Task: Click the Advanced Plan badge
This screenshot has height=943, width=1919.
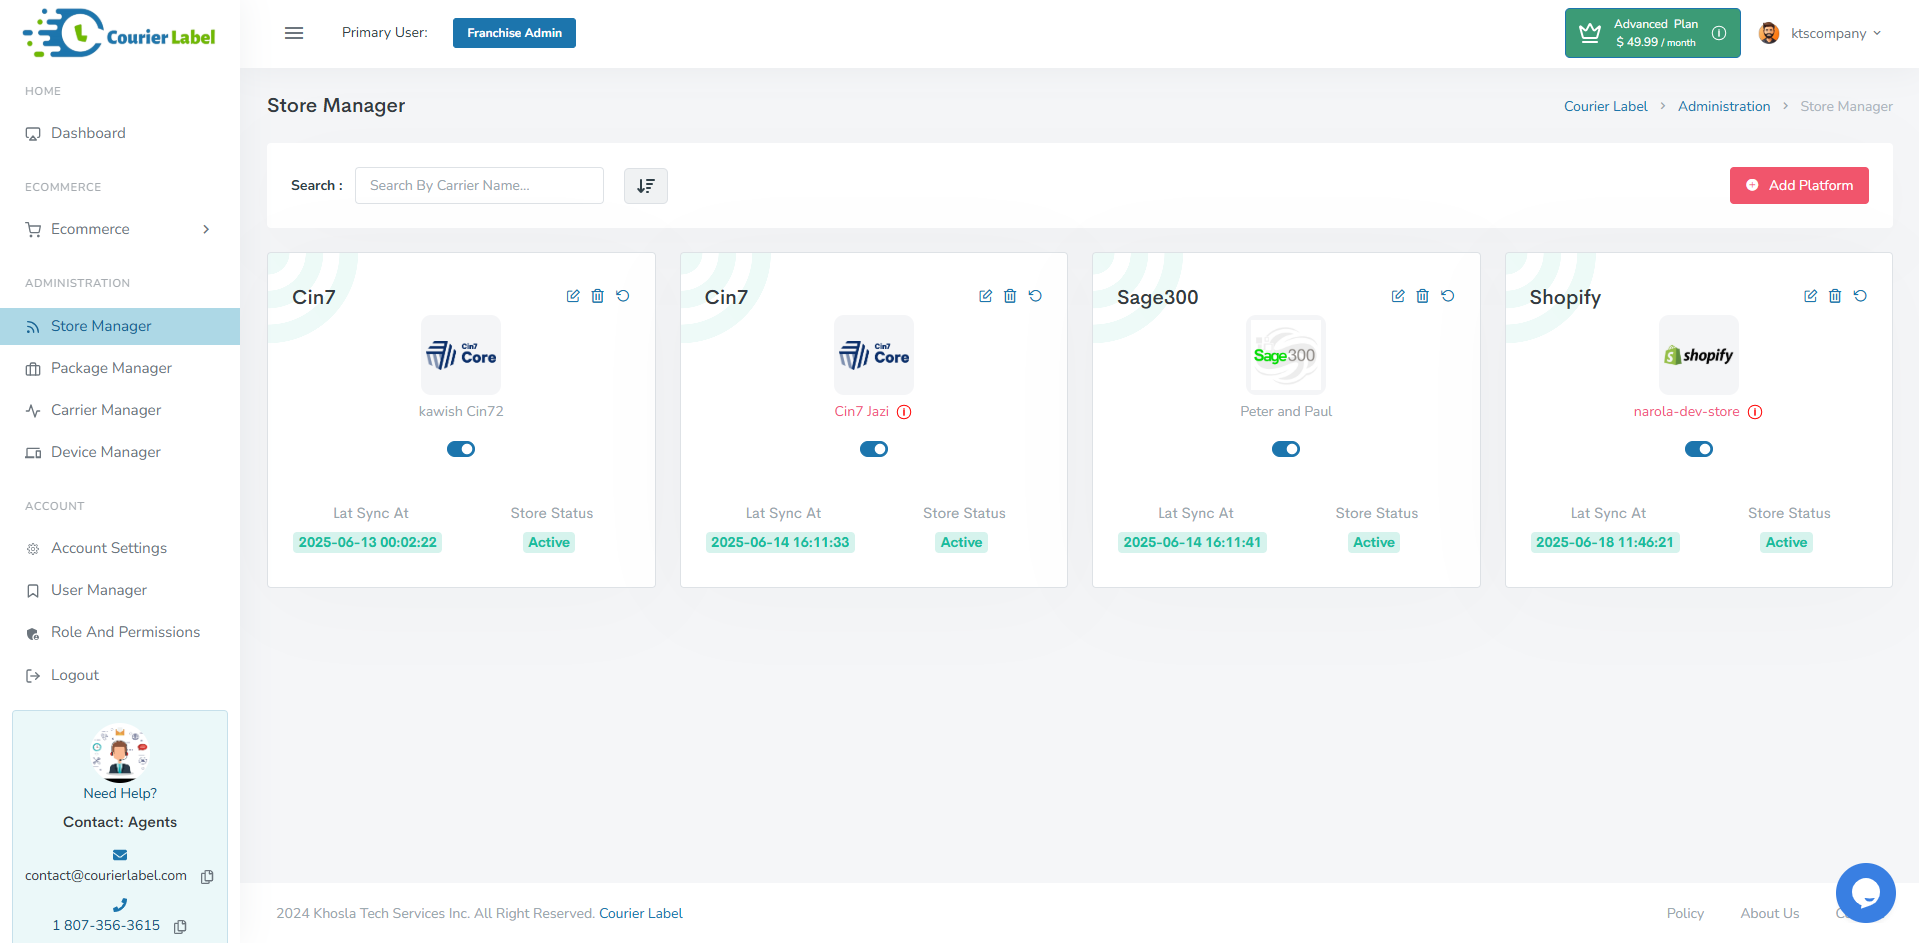Action: (1652, 33)
